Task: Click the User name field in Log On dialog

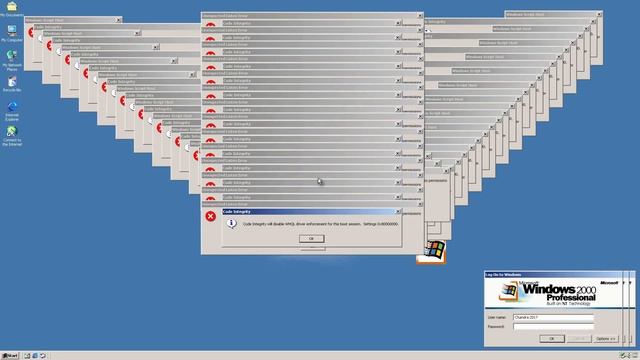Action: [x=553, y=317]
